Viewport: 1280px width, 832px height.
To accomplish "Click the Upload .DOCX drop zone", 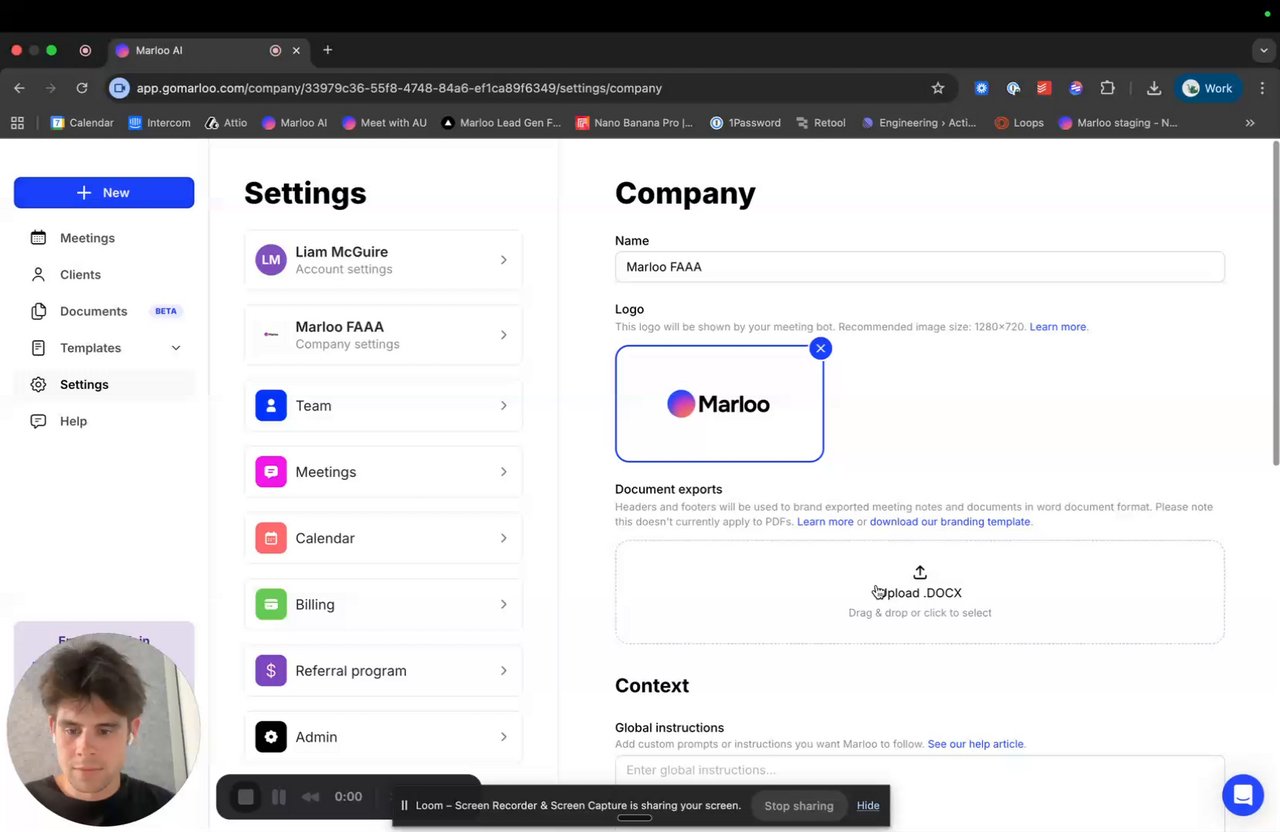I will click(920, 592).
